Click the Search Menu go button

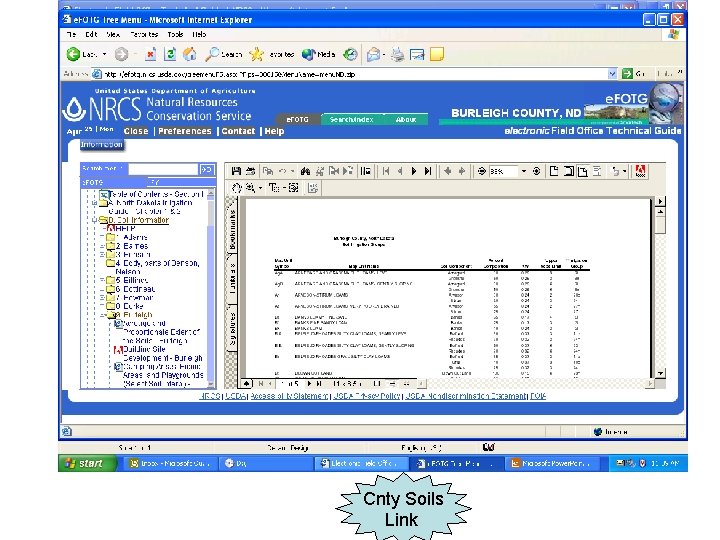tap(207, 169)
